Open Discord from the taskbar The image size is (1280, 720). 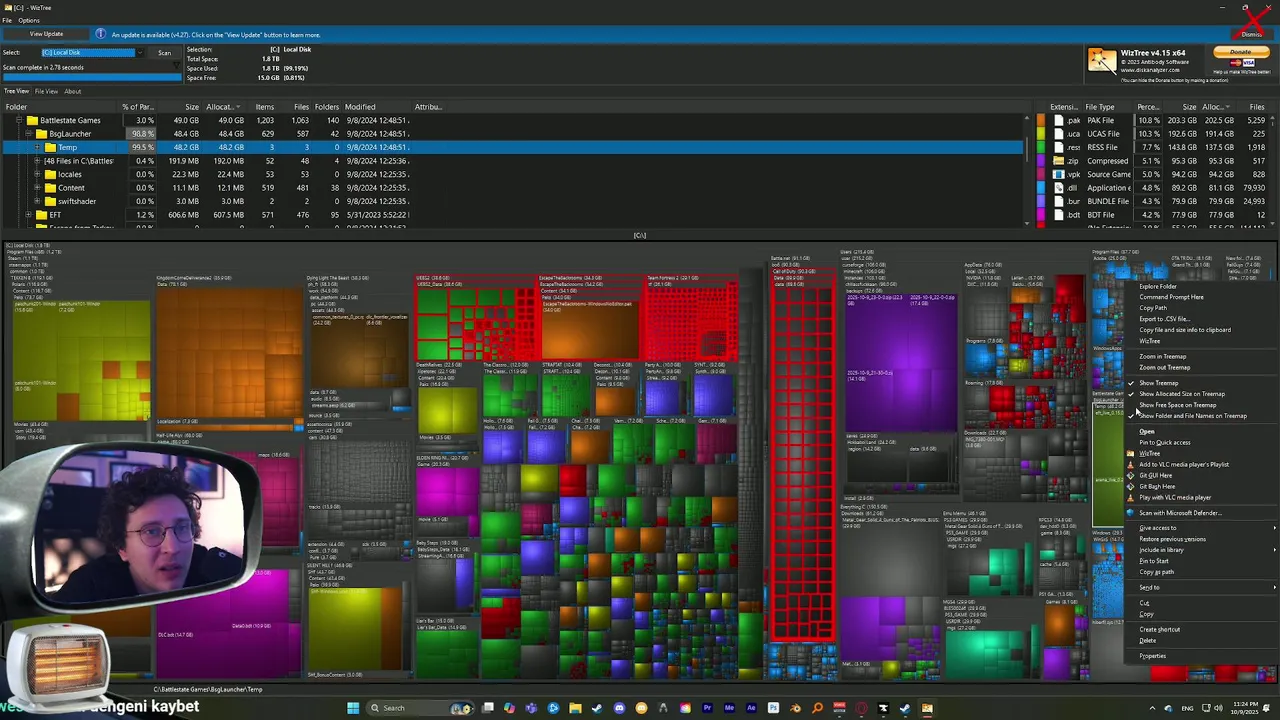tap(619, 708)
